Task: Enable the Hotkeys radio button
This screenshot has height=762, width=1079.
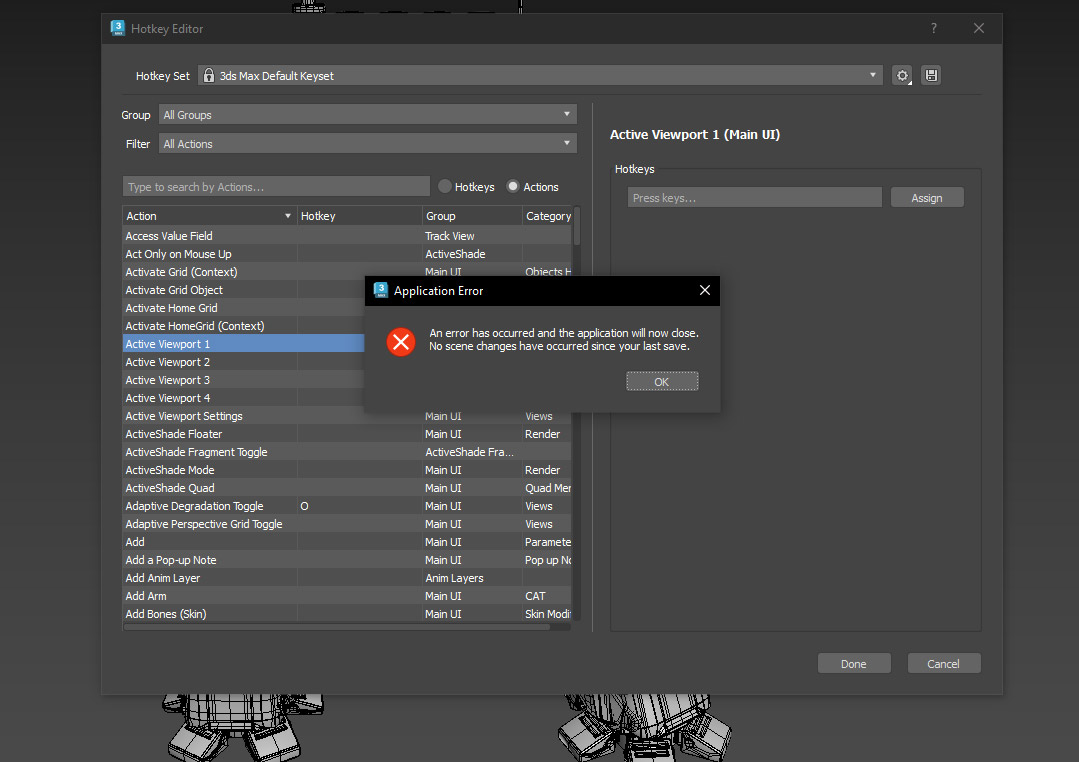Action: (443, 186)
